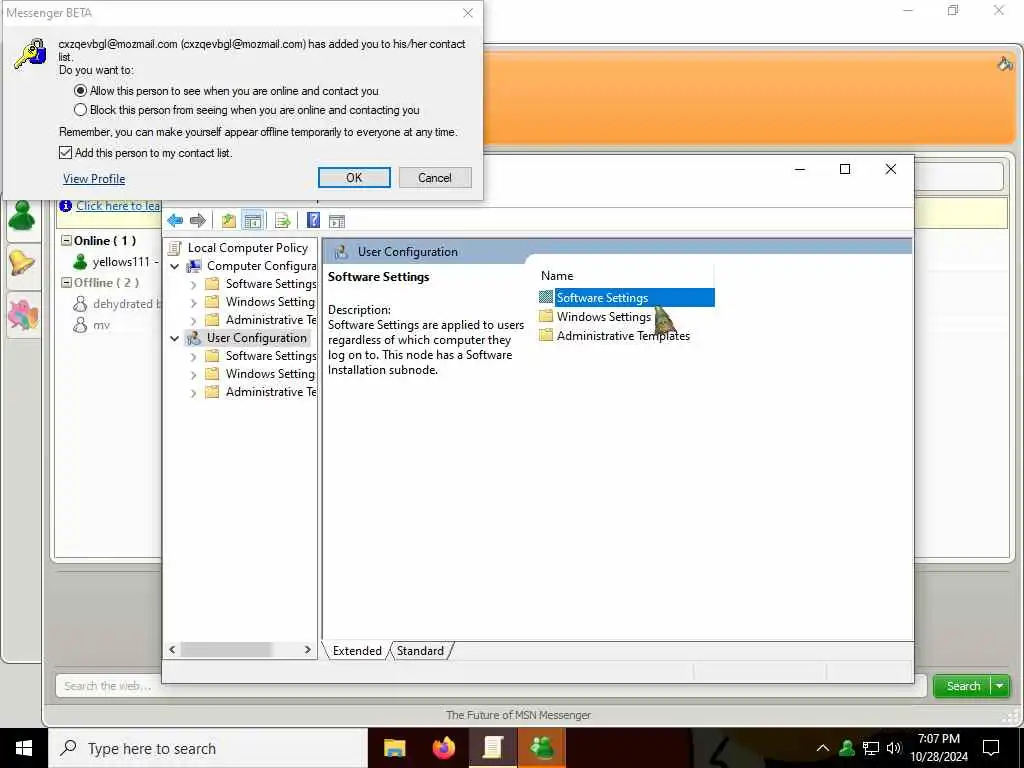Click the Computer Configuration node icon
Image resolution: width=1024 pixels, height=768 pixels.
click(x=194, y=266)
